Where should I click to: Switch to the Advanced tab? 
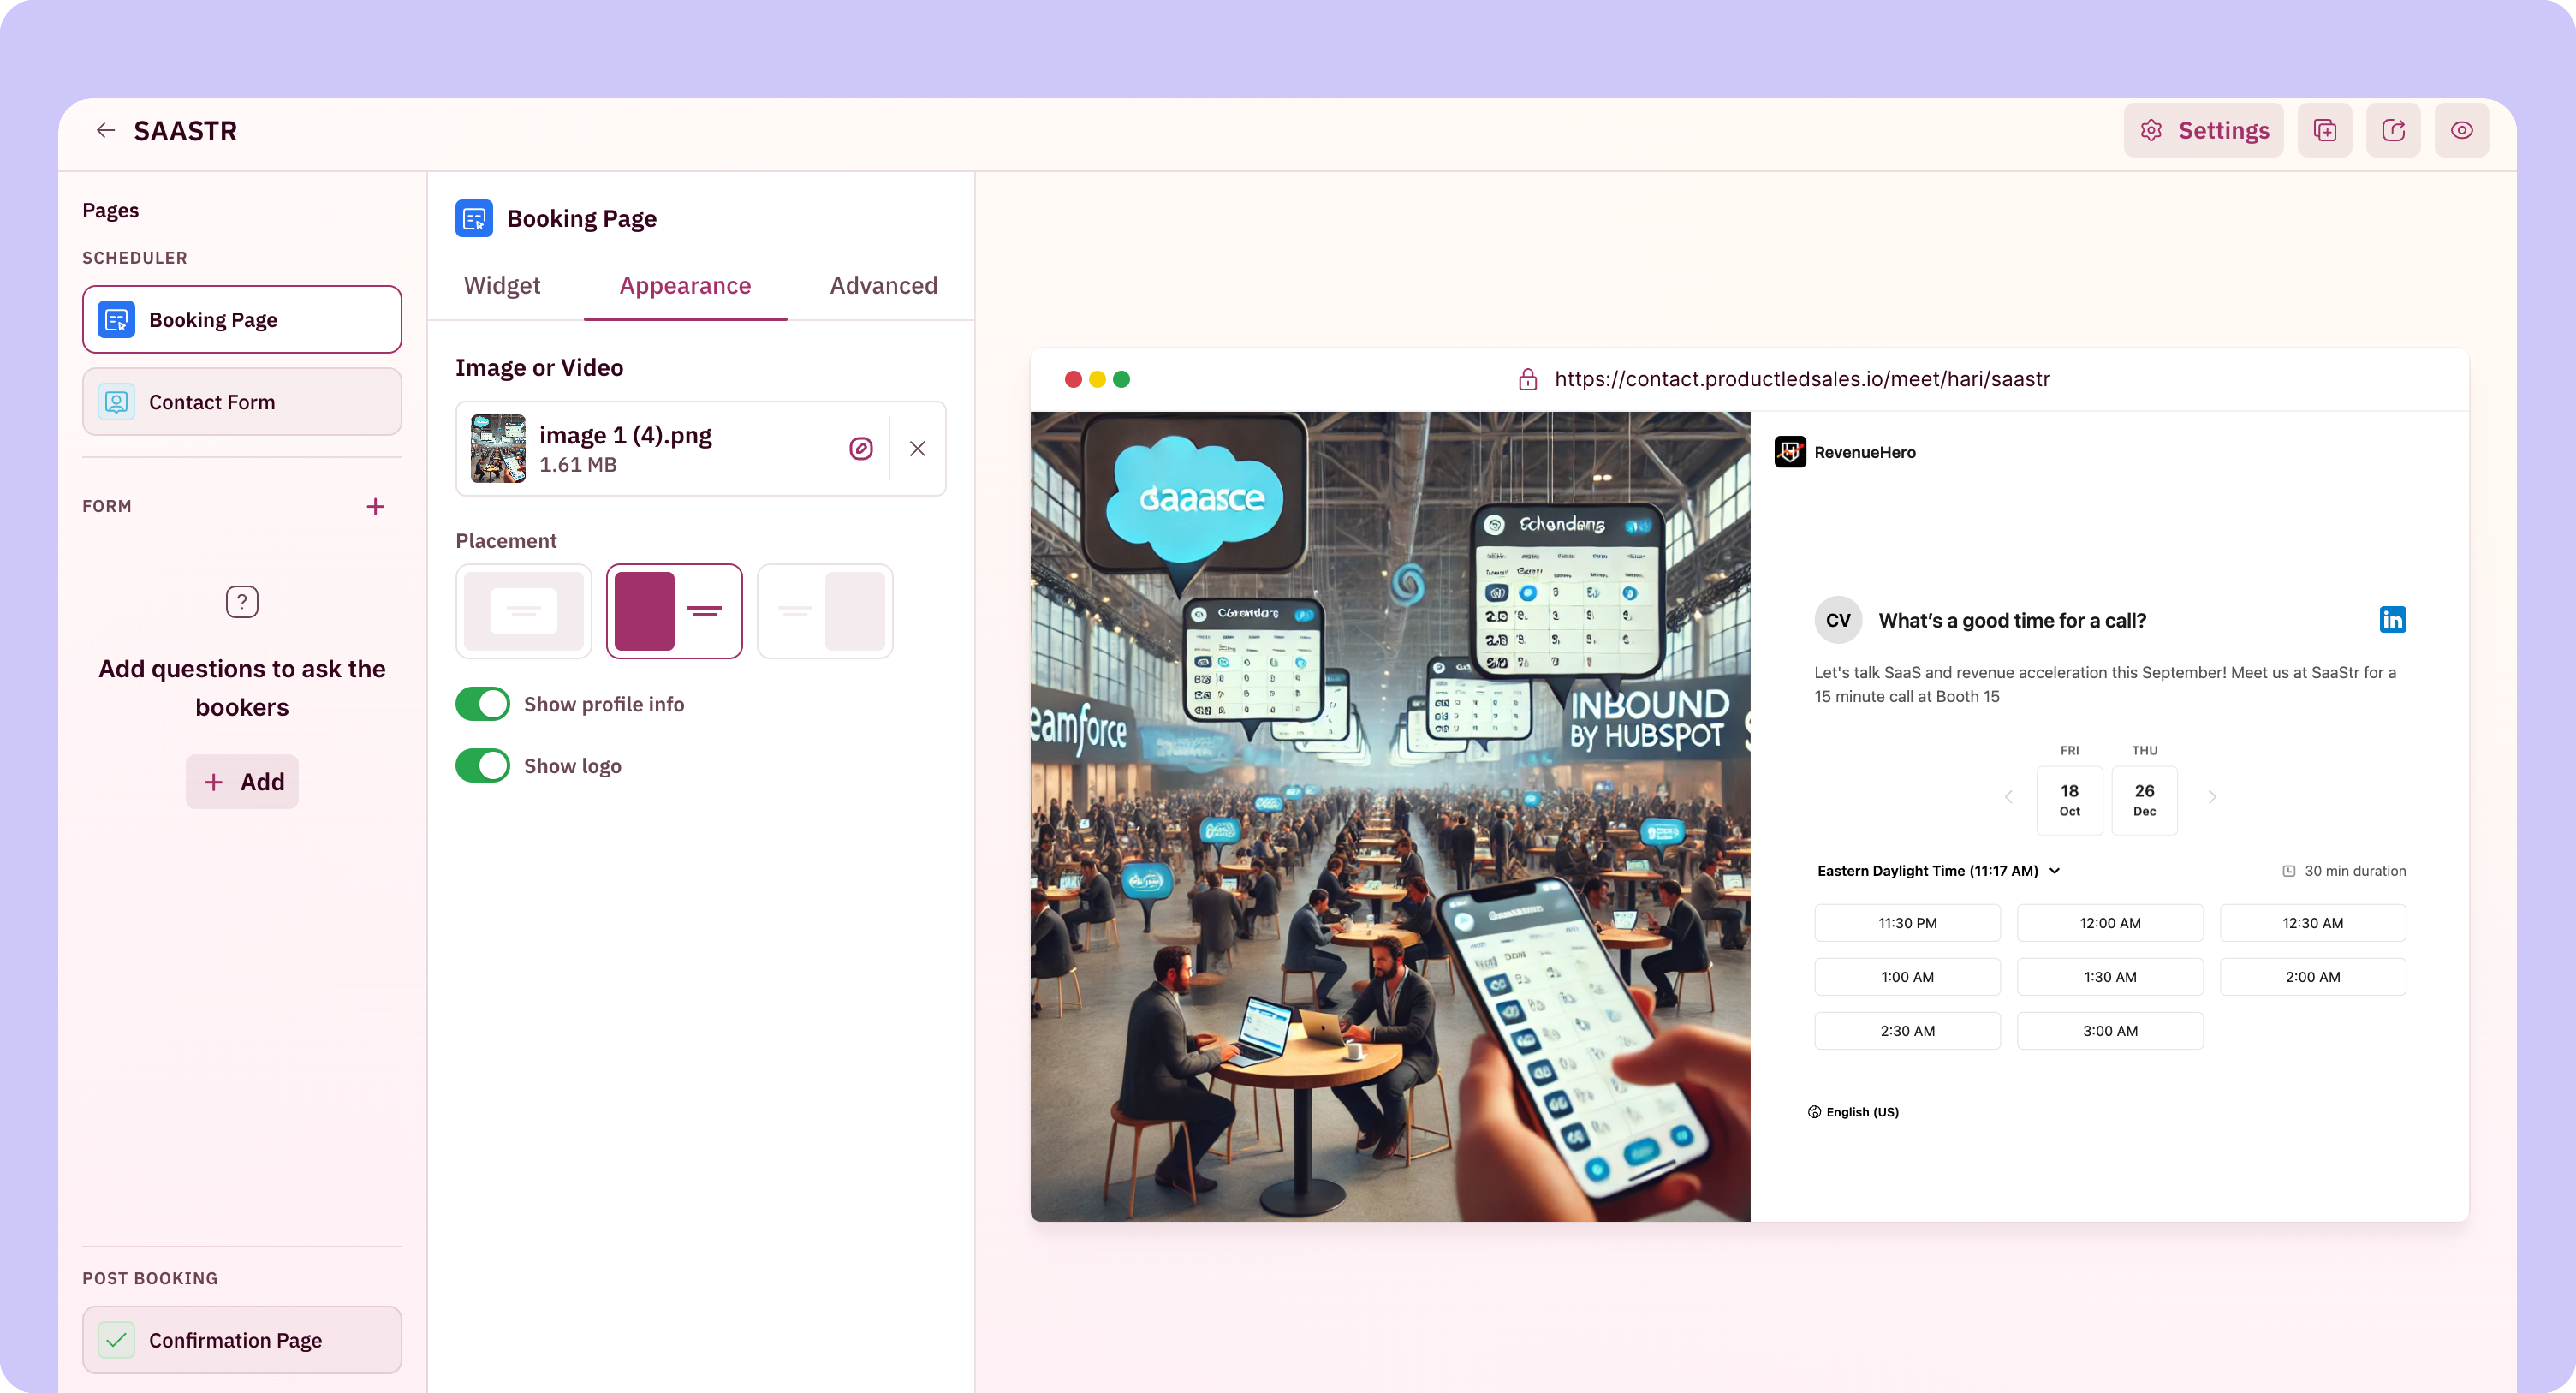click(x=883, y=286)
